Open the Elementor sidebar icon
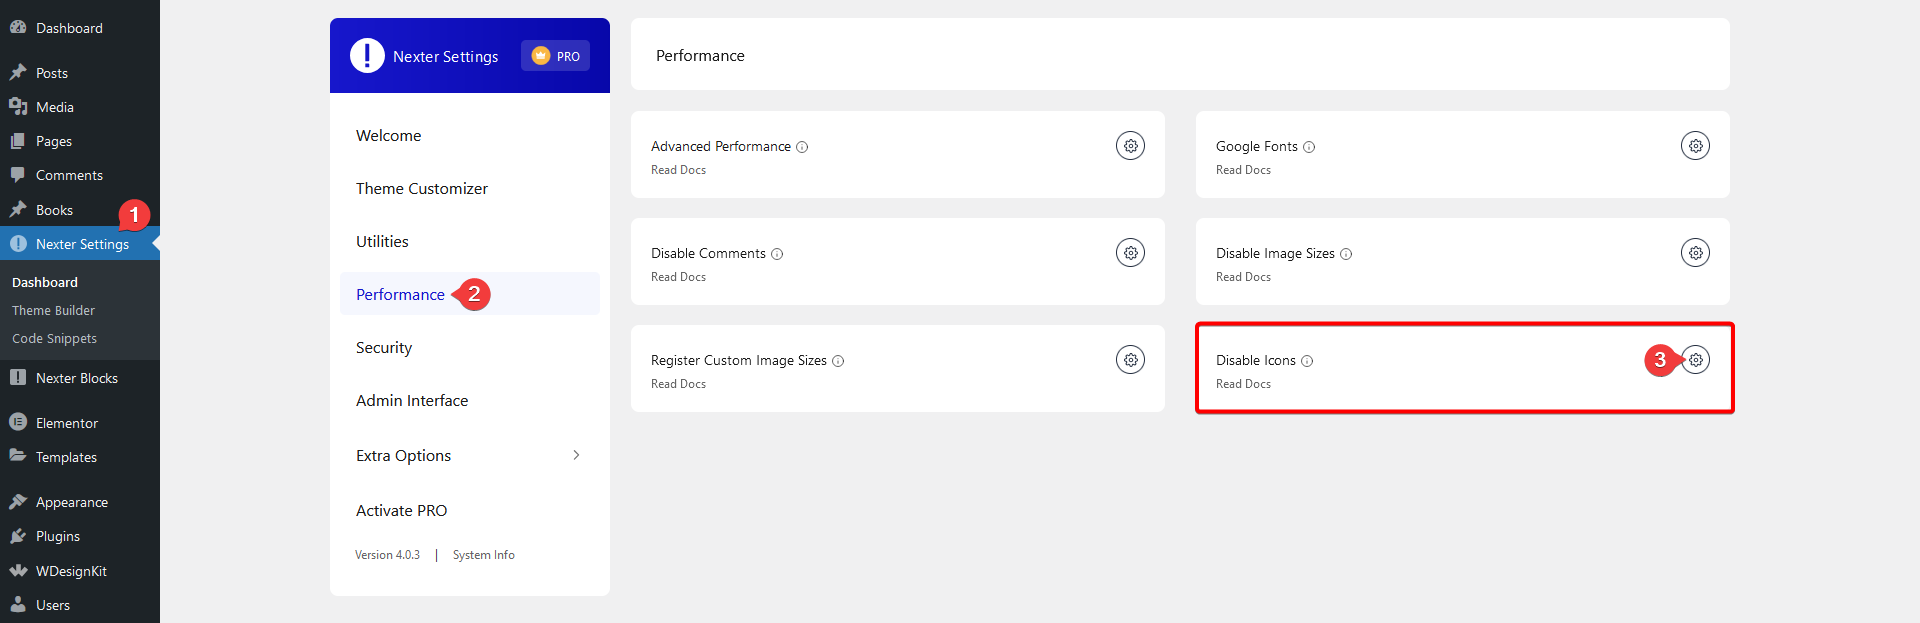Viewport: 1920px width, 623px height. click(18, 422)
